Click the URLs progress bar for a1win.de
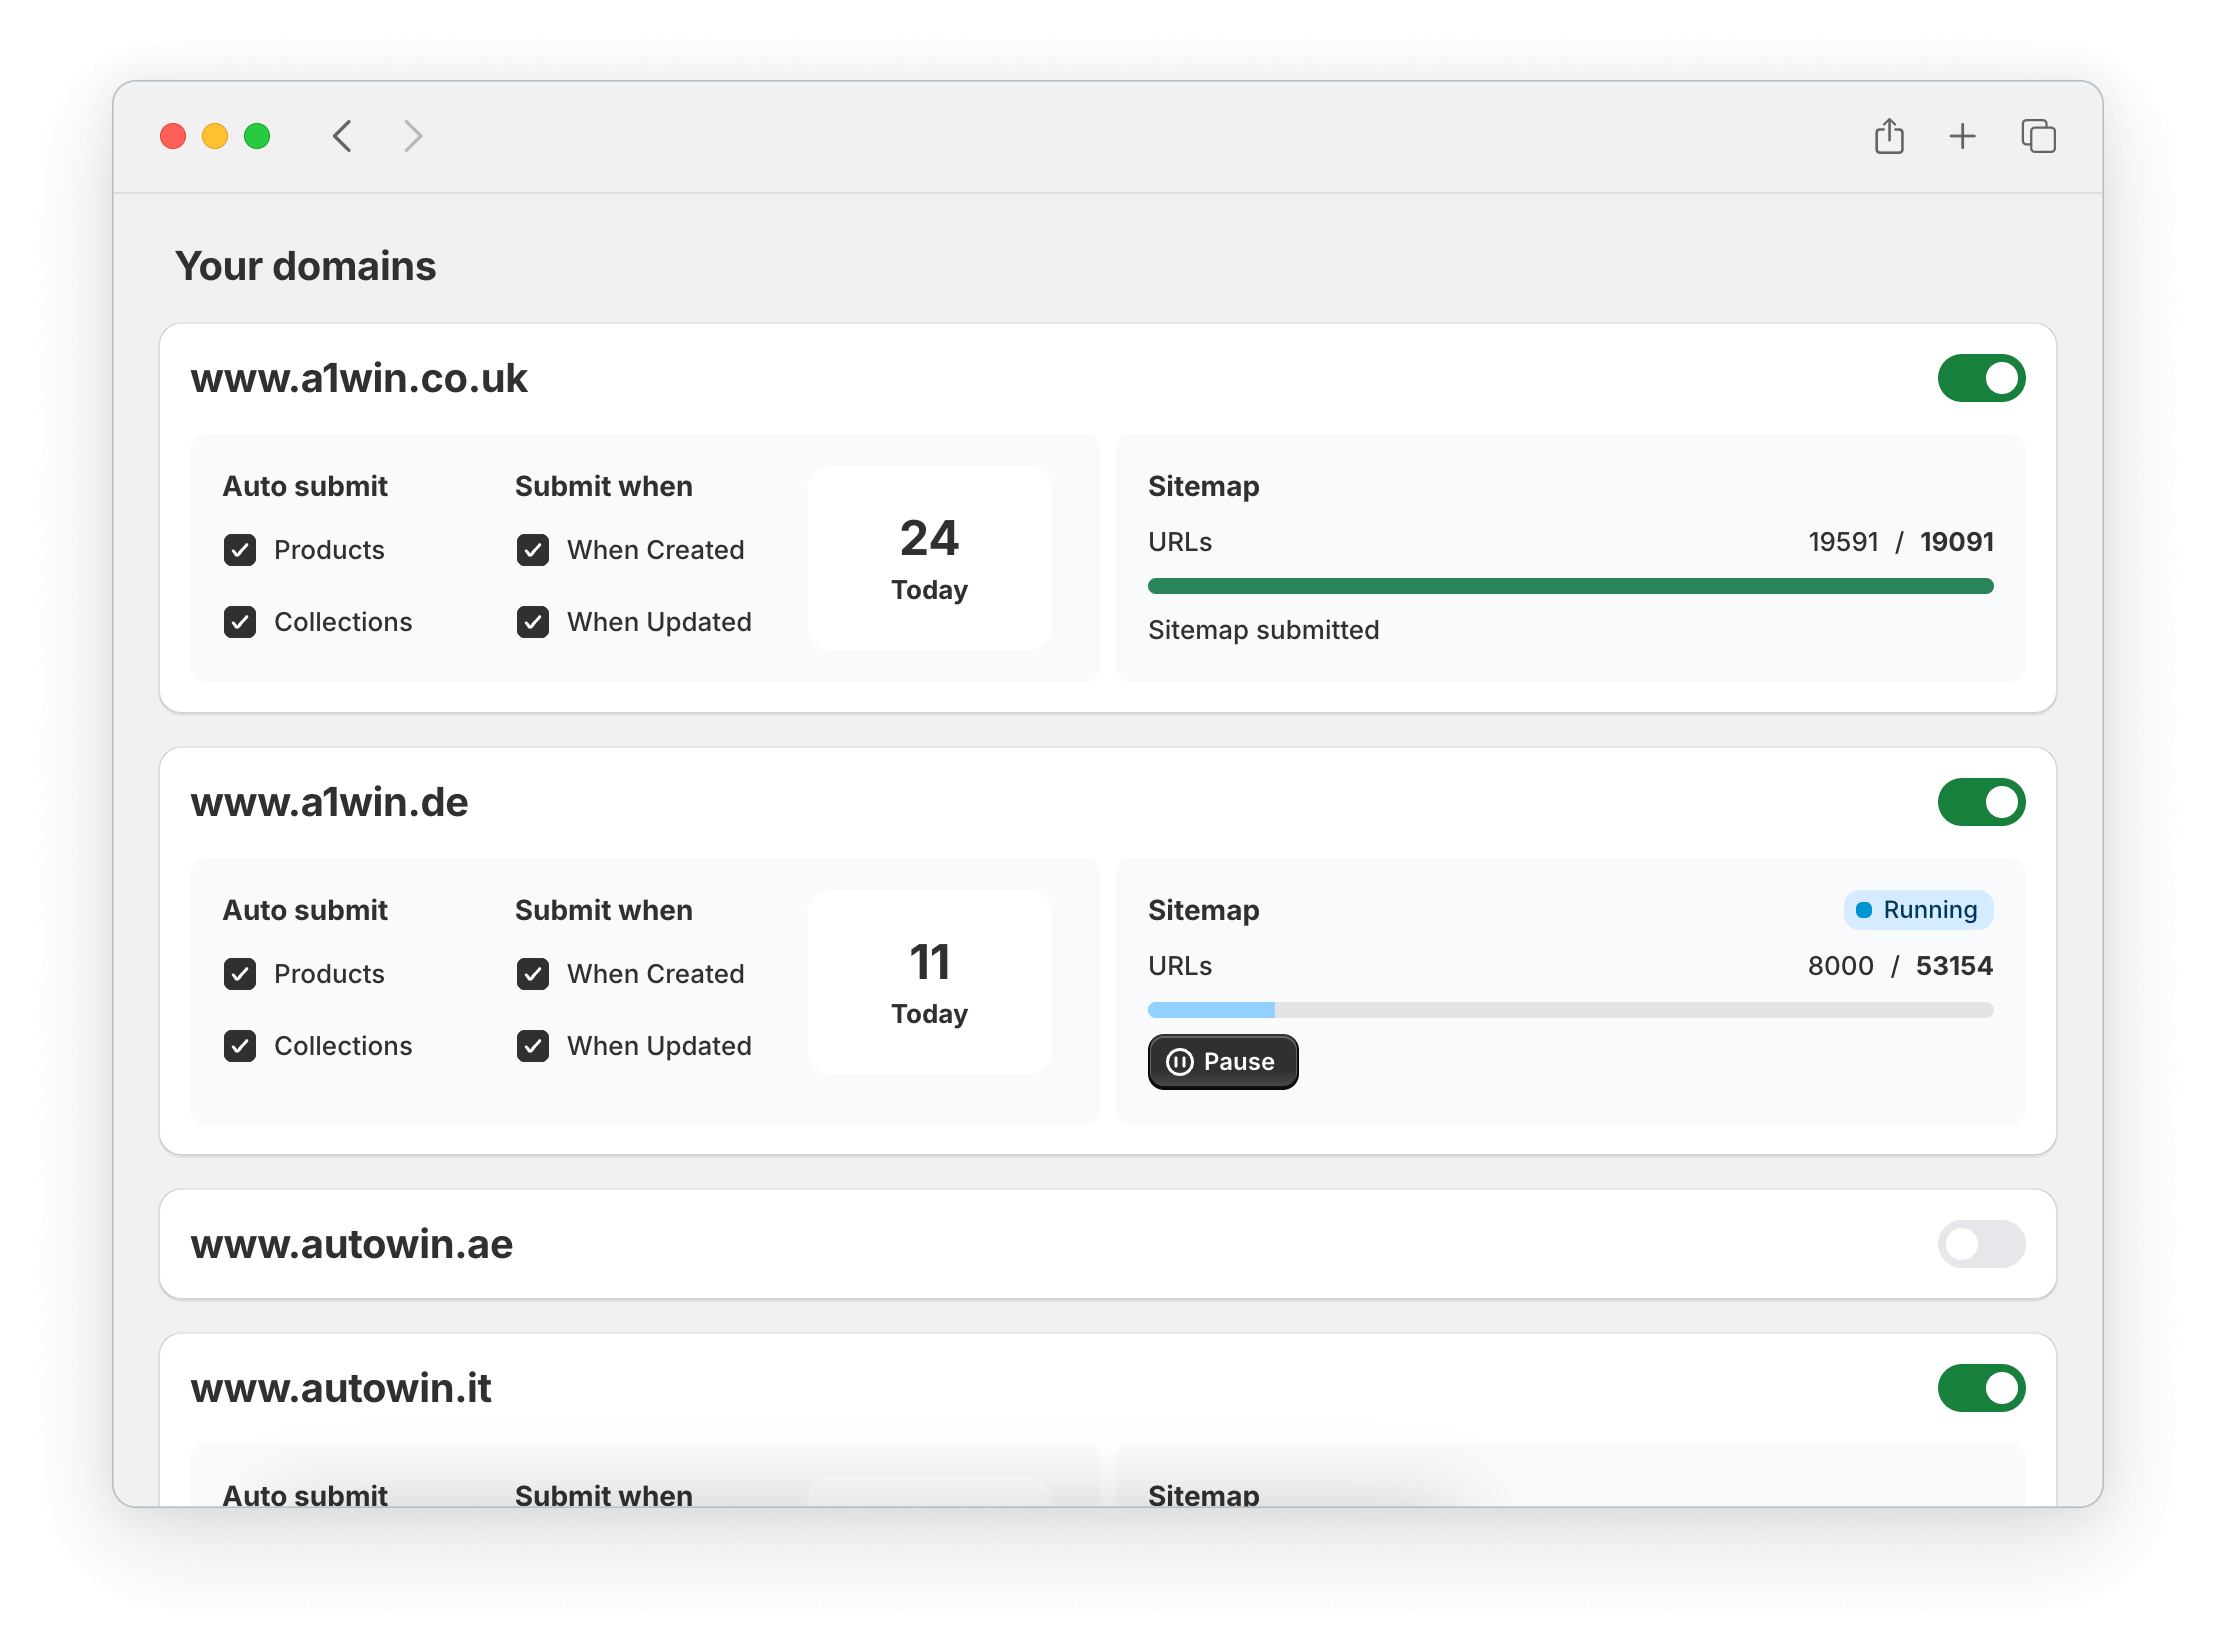Screen dimensions: 2216x1652 tap(1569, 1006)
